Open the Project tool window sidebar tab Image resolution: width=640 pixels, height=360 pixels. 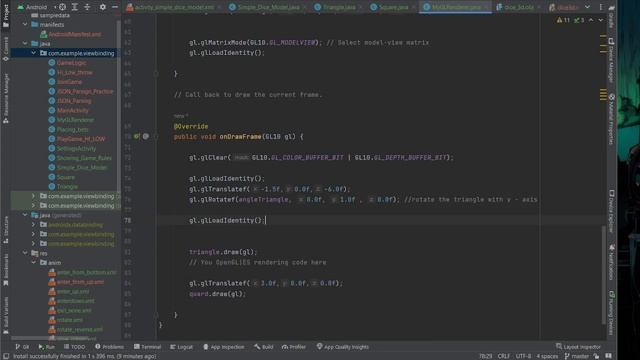click(x=6, y=16)
